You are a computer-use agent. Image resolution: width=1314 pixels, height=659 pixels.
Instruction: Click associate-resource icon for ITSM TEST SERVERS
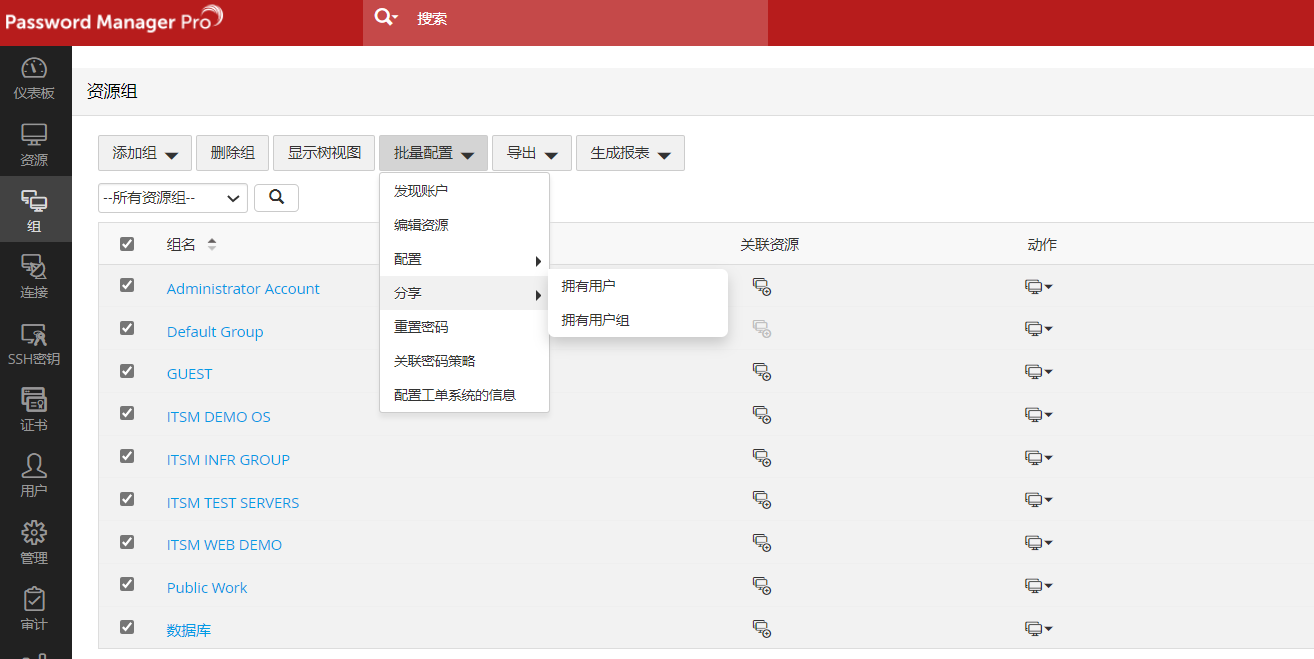click(x=761, y=499)
